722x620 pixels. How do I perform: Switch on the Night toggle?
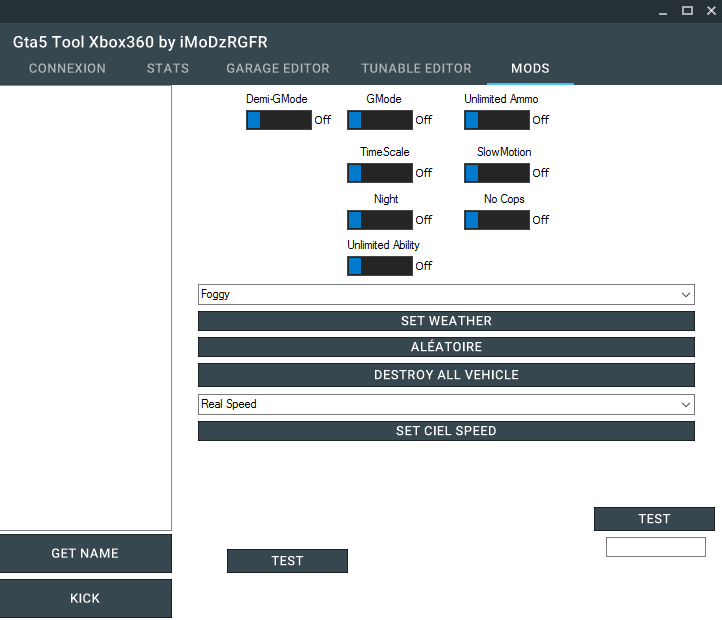tap(379, 220)
